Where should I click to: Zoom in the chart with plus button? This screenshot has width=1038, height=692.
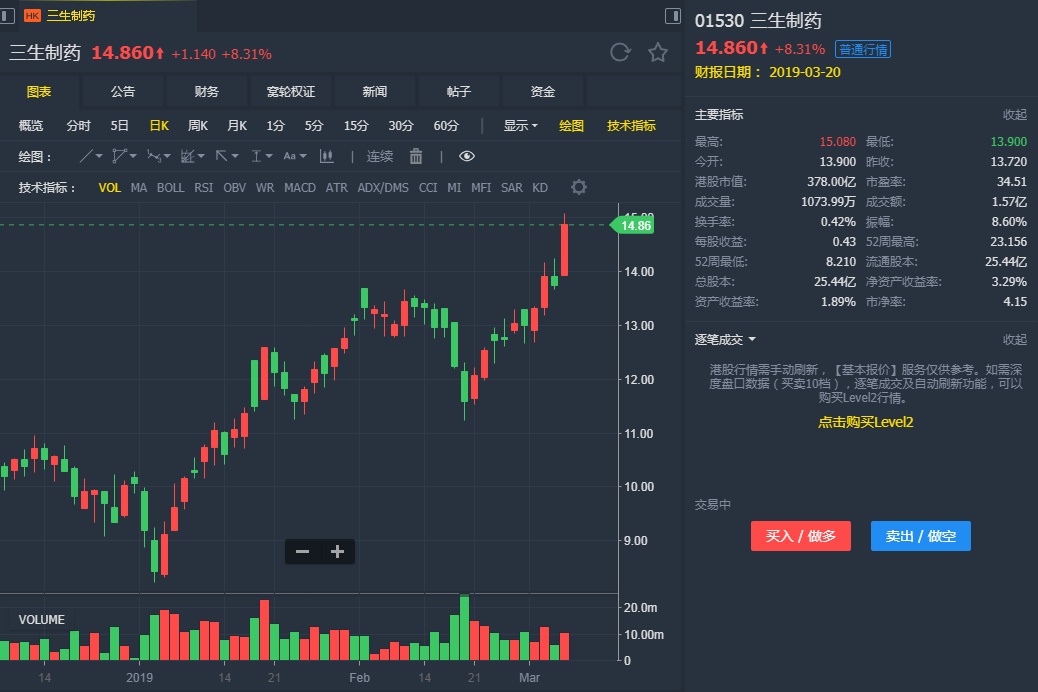click(x=337, y=551)
